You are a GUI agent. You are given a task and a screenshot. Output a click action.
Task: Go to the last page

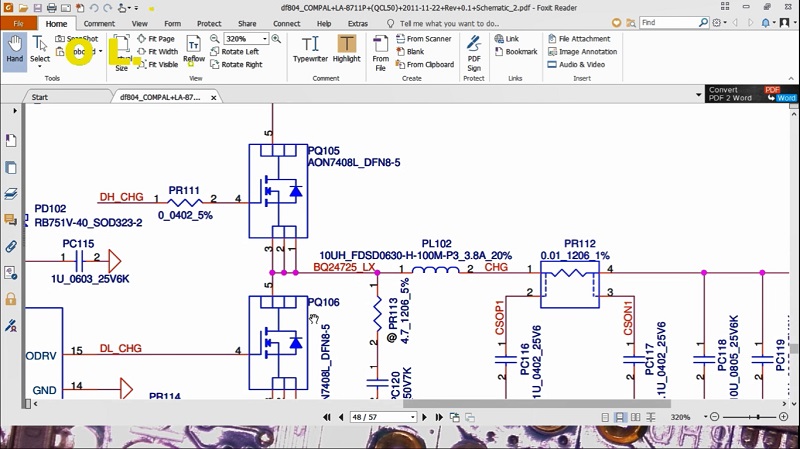(x=439, y=417)
